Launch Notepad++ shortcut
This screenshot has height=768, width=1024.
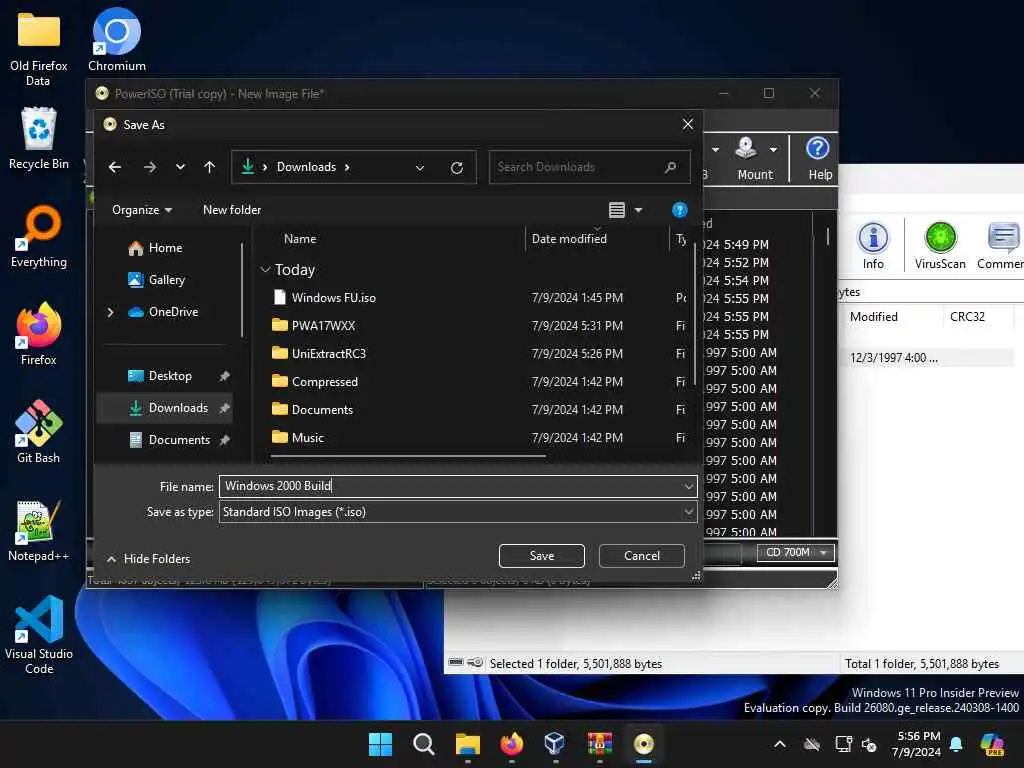[x=39, y=530]
